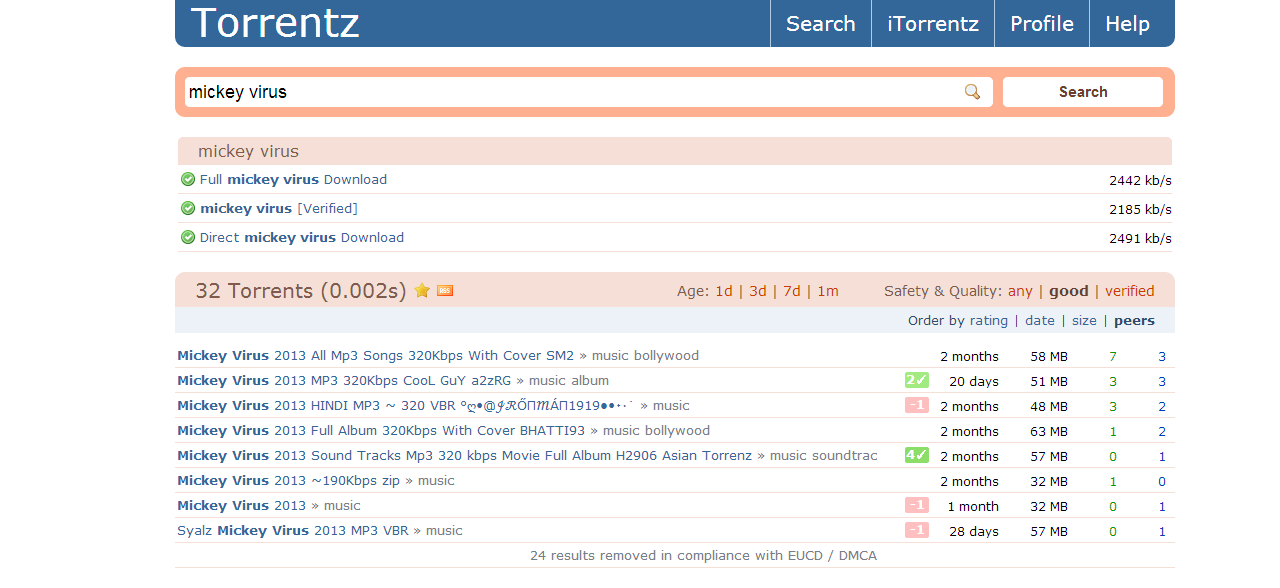Click the 1 month age value
The image size is (1280, 588).
(973, 506)
